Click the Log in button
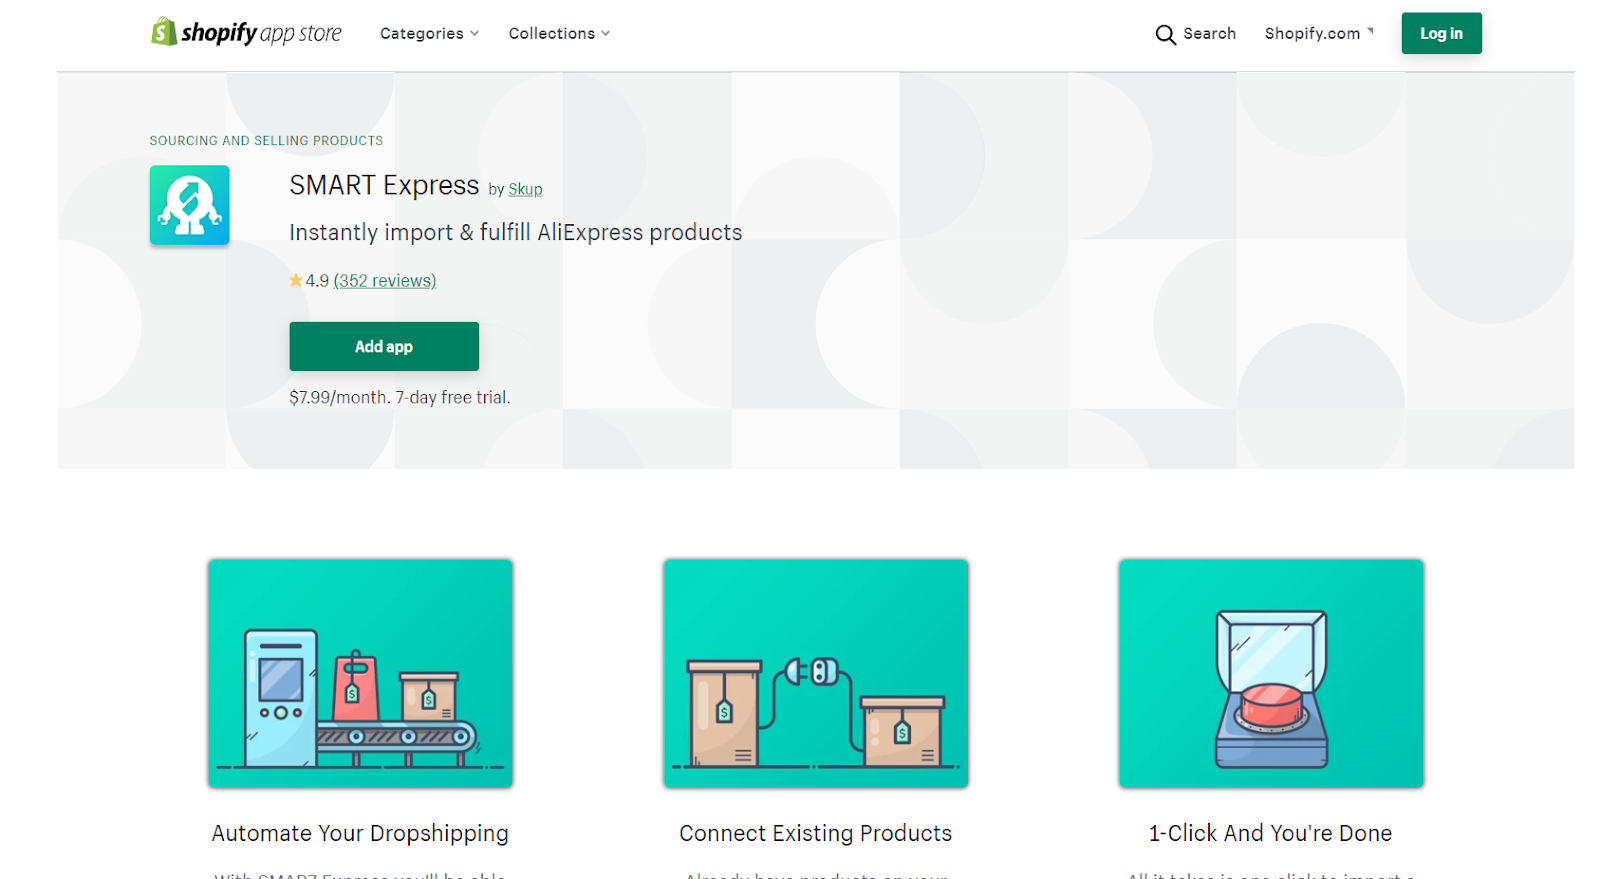The image size is (1600, 879). 1441,33
